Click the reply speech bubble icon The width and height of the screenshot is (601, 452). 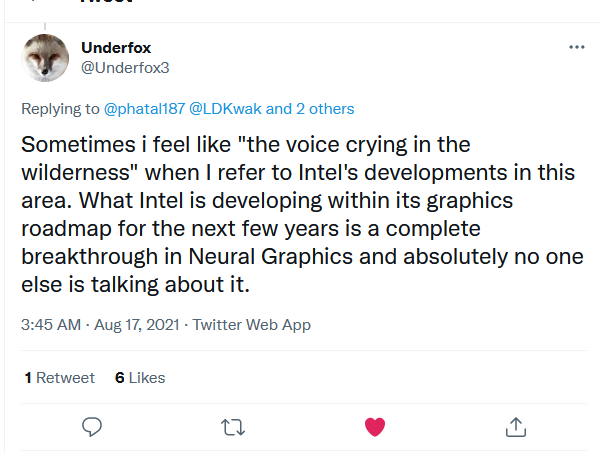tap(92, 427)
